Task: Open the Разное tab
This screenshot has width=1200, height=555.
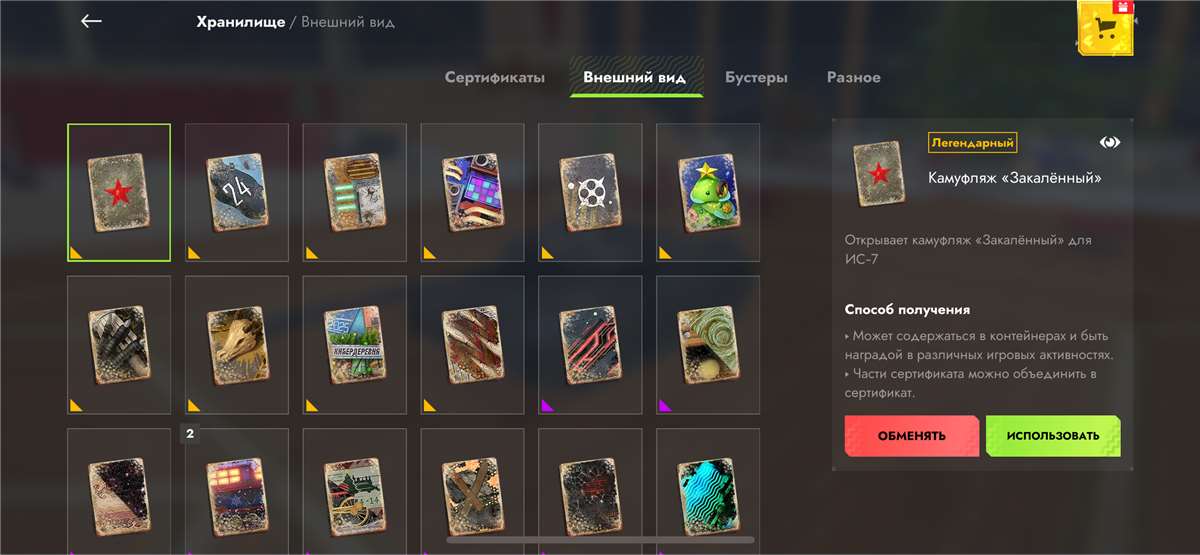Action: [854, 77]
